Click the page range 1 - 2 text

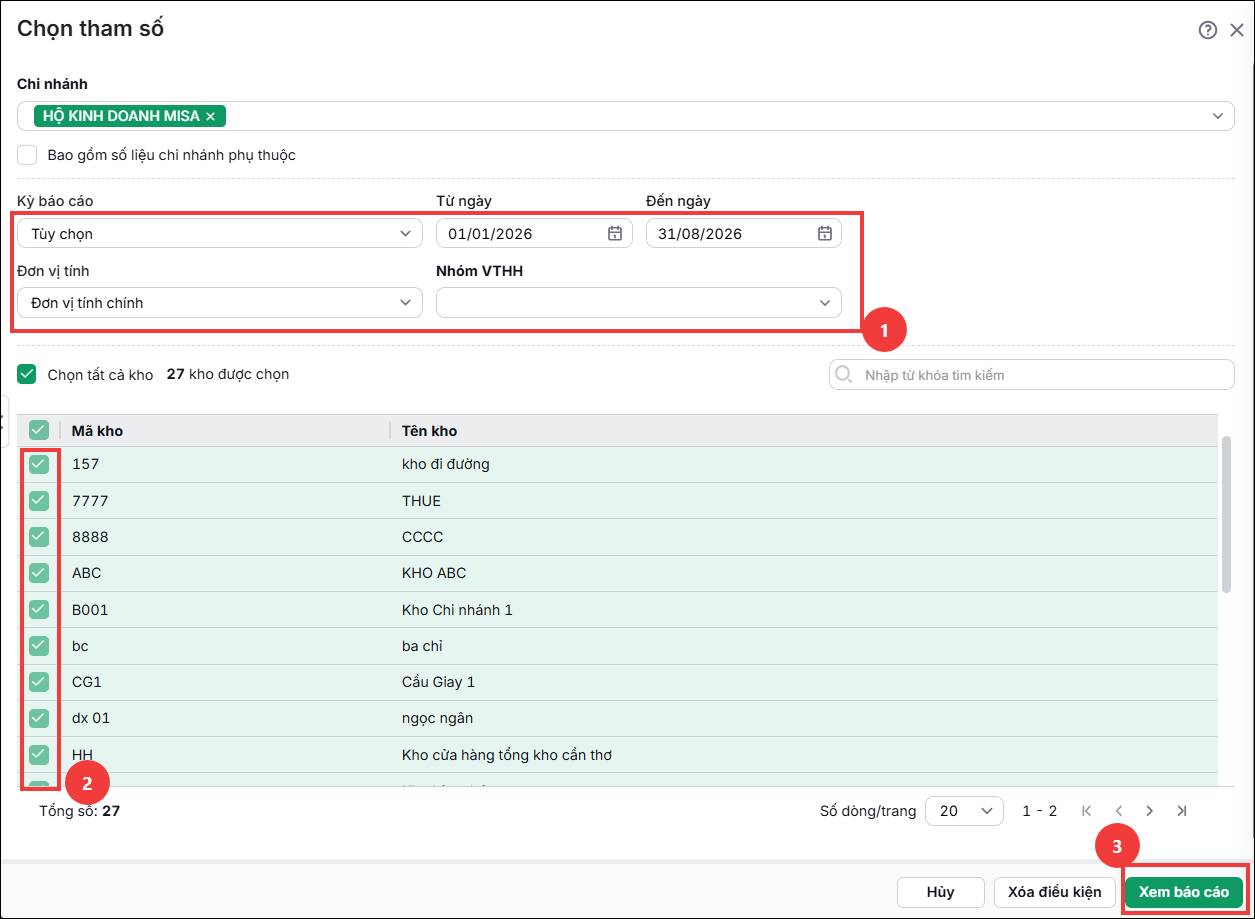pos(1040,811)
